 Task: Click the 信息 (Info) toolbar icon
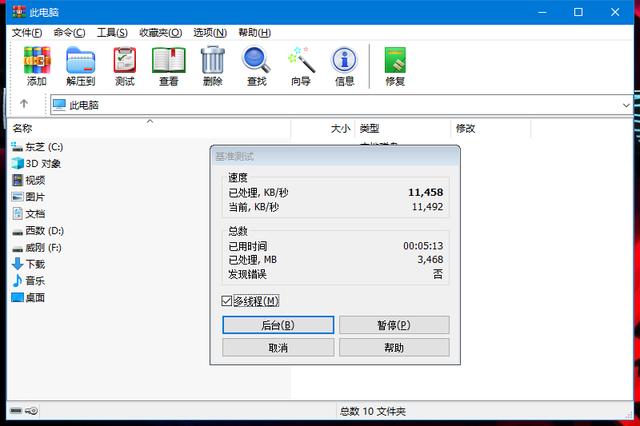(x=344, y=66)
